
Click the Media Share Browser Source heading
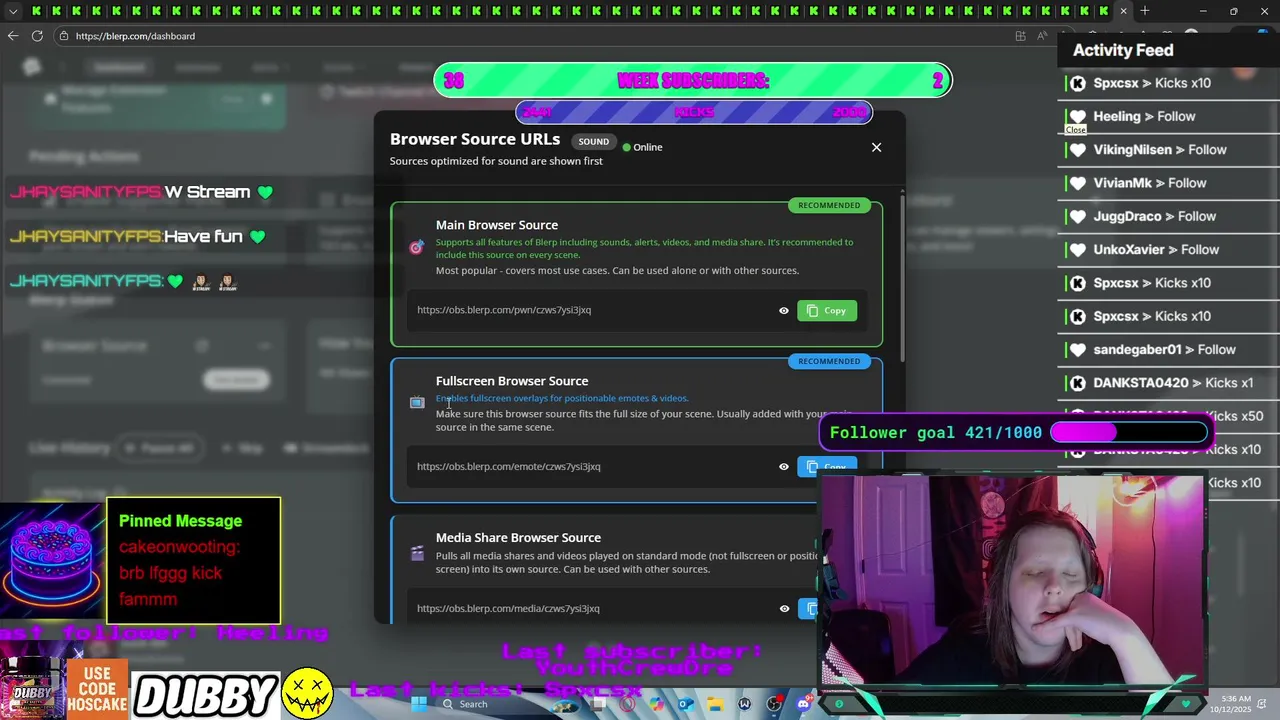pos(518,538)
